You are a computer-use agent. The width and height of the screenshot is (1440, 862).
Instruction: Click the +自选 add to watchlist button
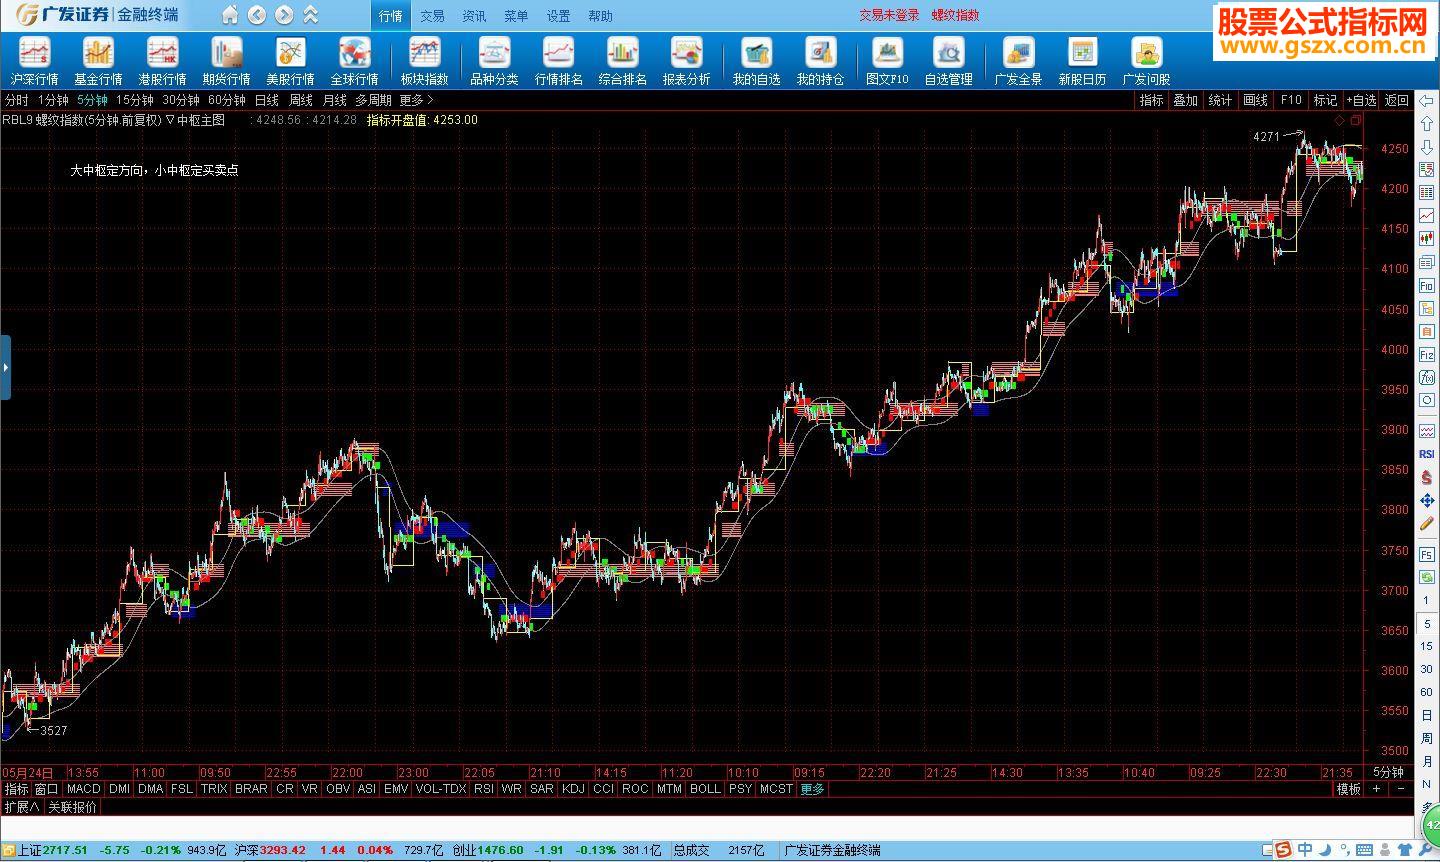tap(1362, 100)
